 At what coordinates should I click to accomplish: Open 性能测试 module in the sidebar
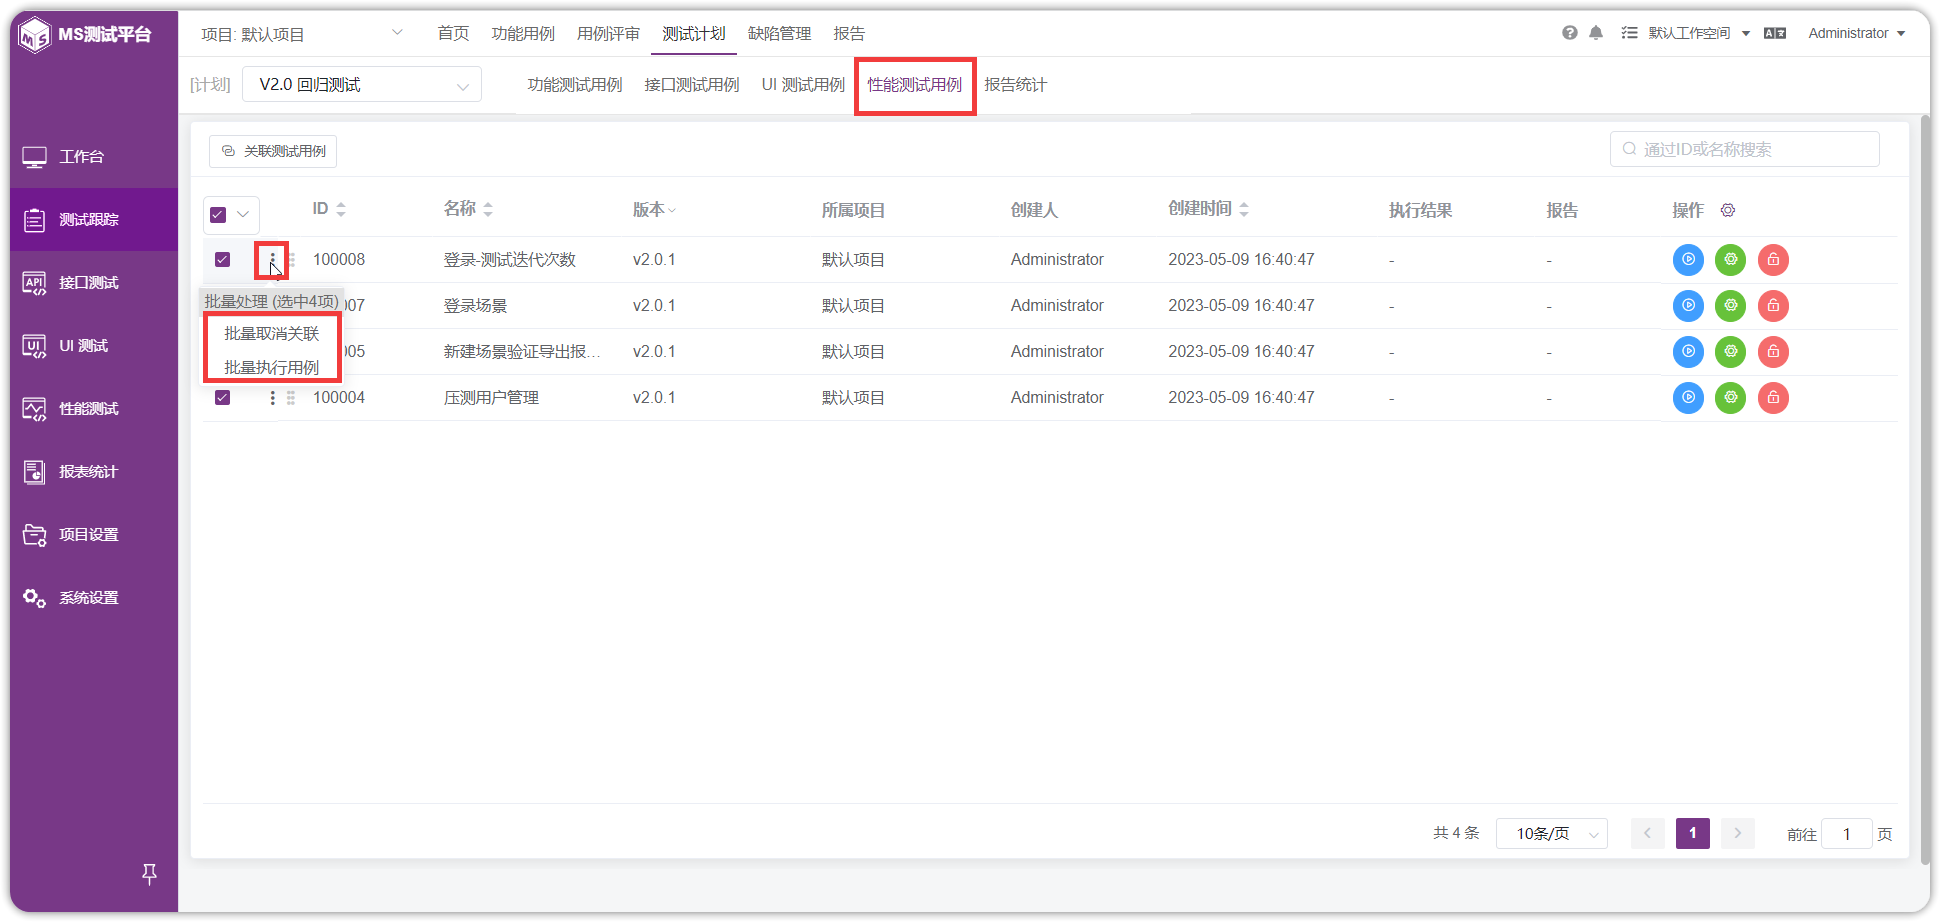tap(94, 409)
